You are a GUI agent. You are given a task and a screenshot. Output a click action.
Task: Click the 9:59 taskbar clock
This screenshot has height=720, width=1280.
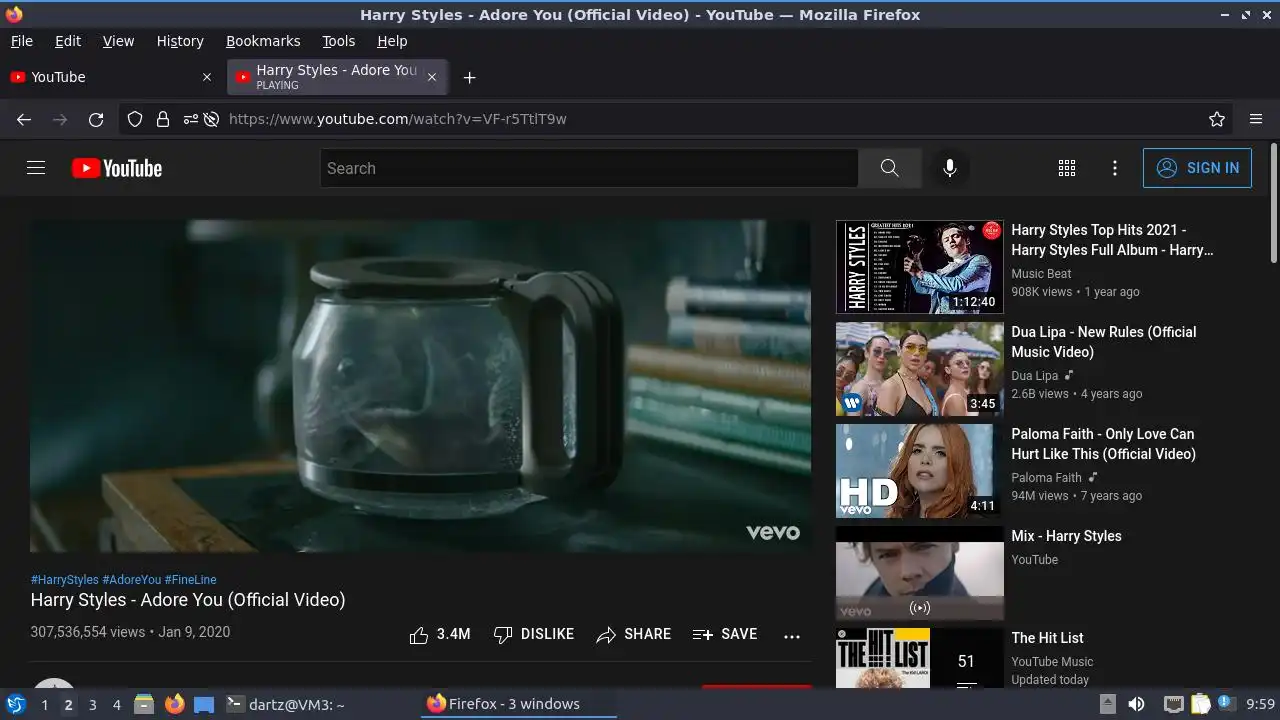pyautogui.click(x=1260, y=704)
